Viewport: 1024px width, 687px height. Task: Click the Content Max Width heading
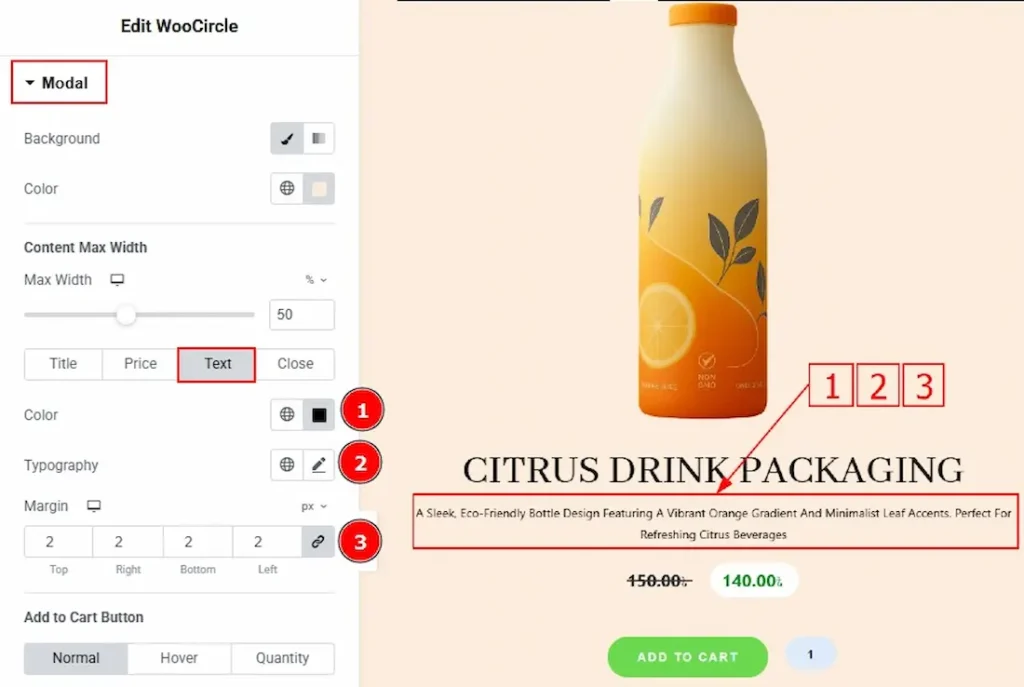click(x=86, y=248)
